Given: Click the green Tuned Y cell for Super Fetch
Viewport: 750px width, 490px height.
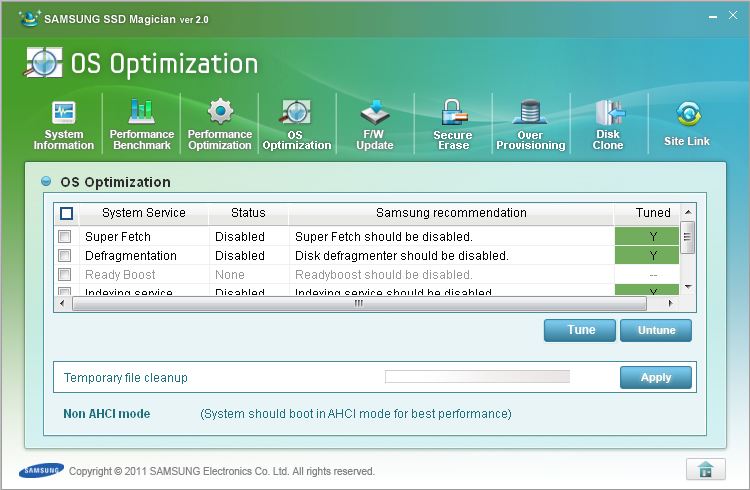Looking at the screenshot, I should (x=647, y=236).
